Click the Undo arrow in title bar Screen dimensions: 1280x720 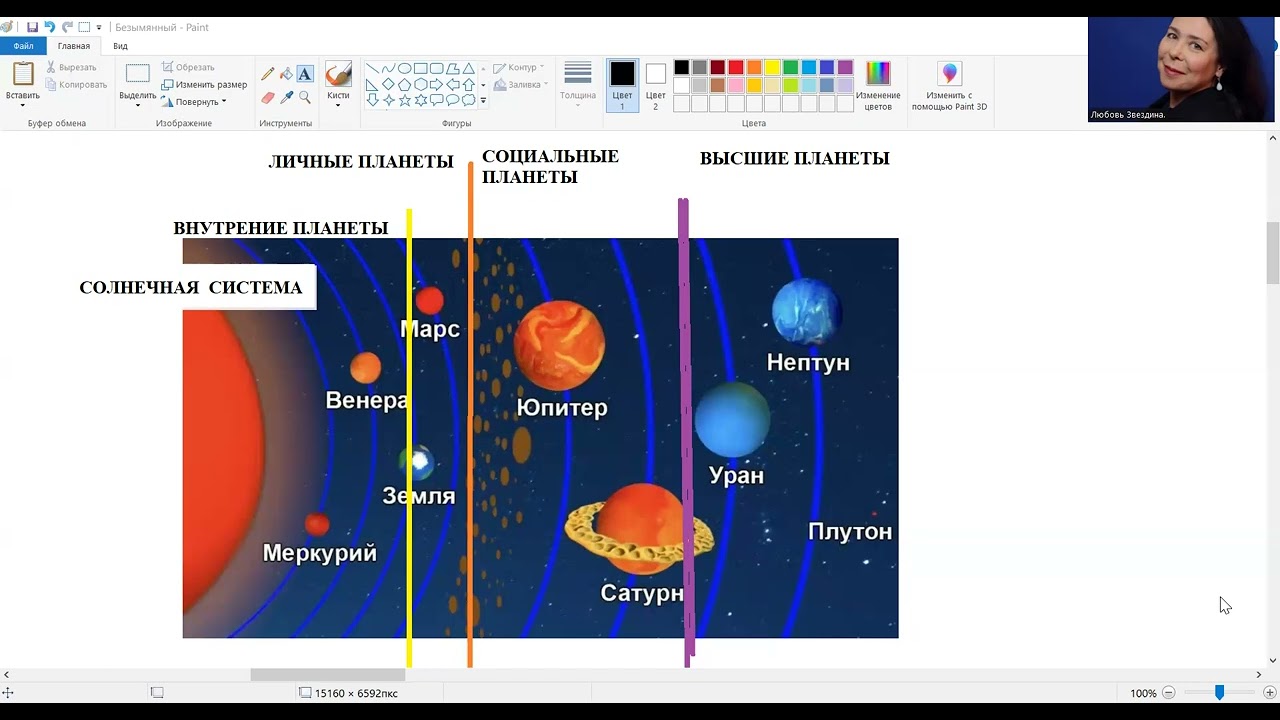(49, 27)
